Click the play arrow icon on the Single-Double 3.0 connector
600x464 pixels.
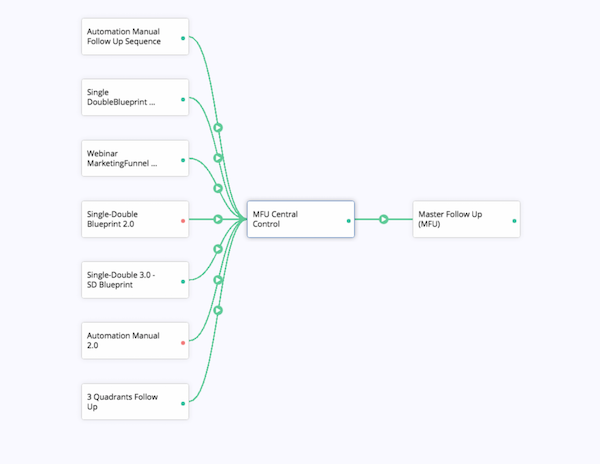click(218, 249)
